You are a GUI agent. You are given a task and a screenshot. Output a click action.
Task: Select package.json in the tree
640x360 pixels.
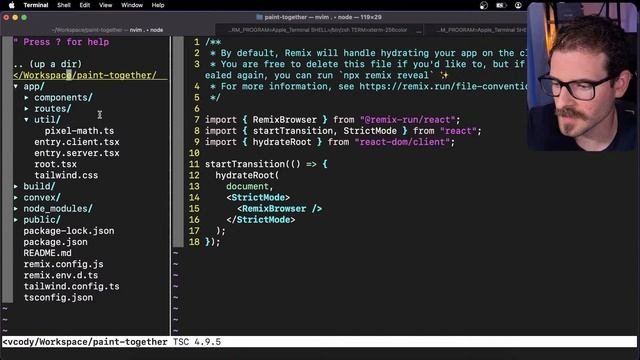[x=55, y=242]
